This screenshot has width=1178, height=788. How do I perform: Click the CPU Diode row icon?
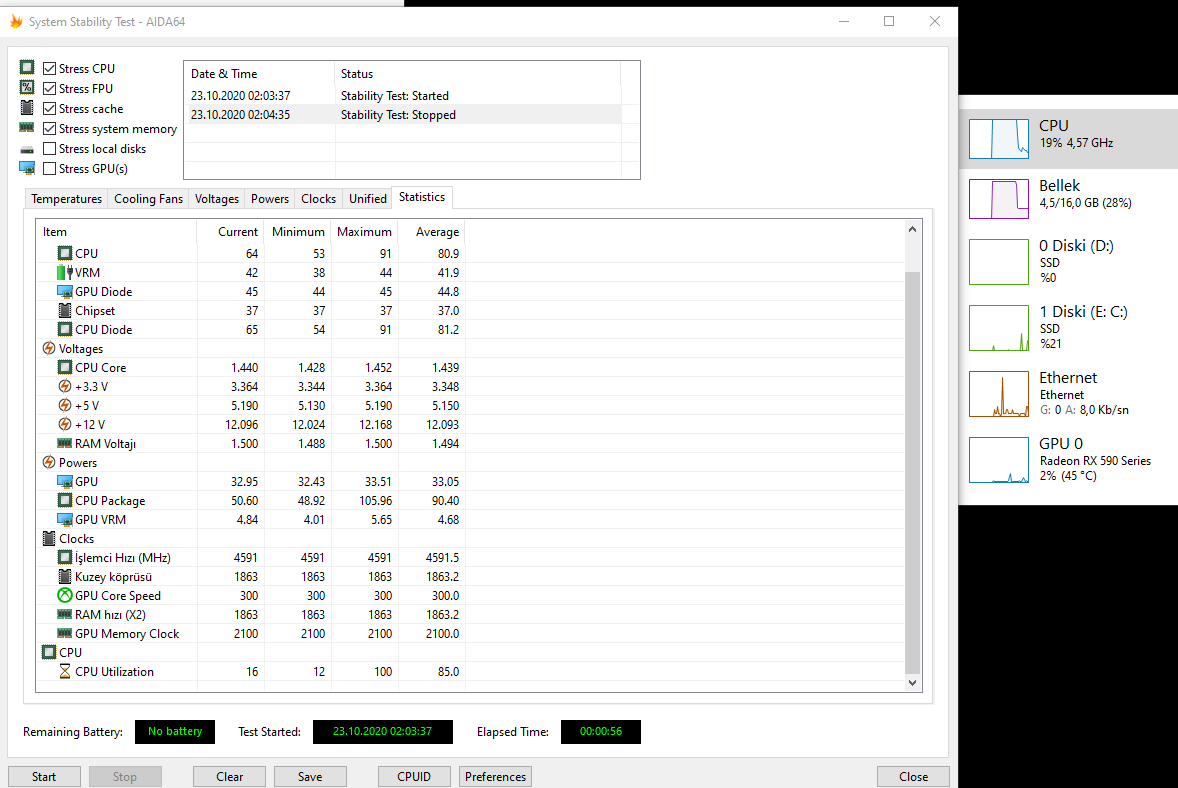coord(65,329)
